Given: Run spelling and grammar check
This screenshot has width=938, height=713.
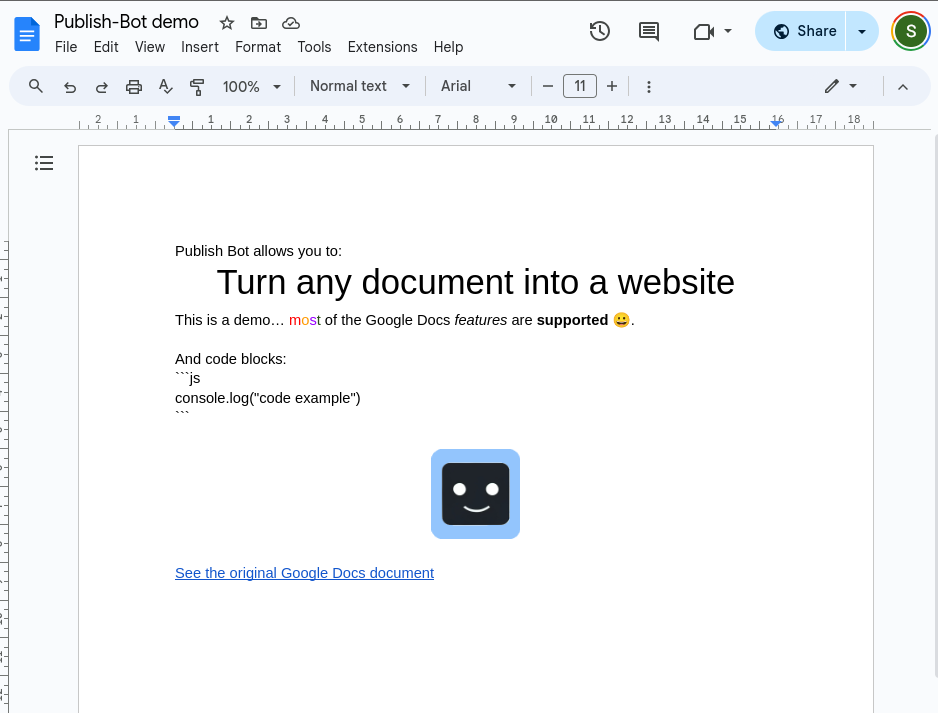Looking at the screenshot, I should click(x=166, y=87).
